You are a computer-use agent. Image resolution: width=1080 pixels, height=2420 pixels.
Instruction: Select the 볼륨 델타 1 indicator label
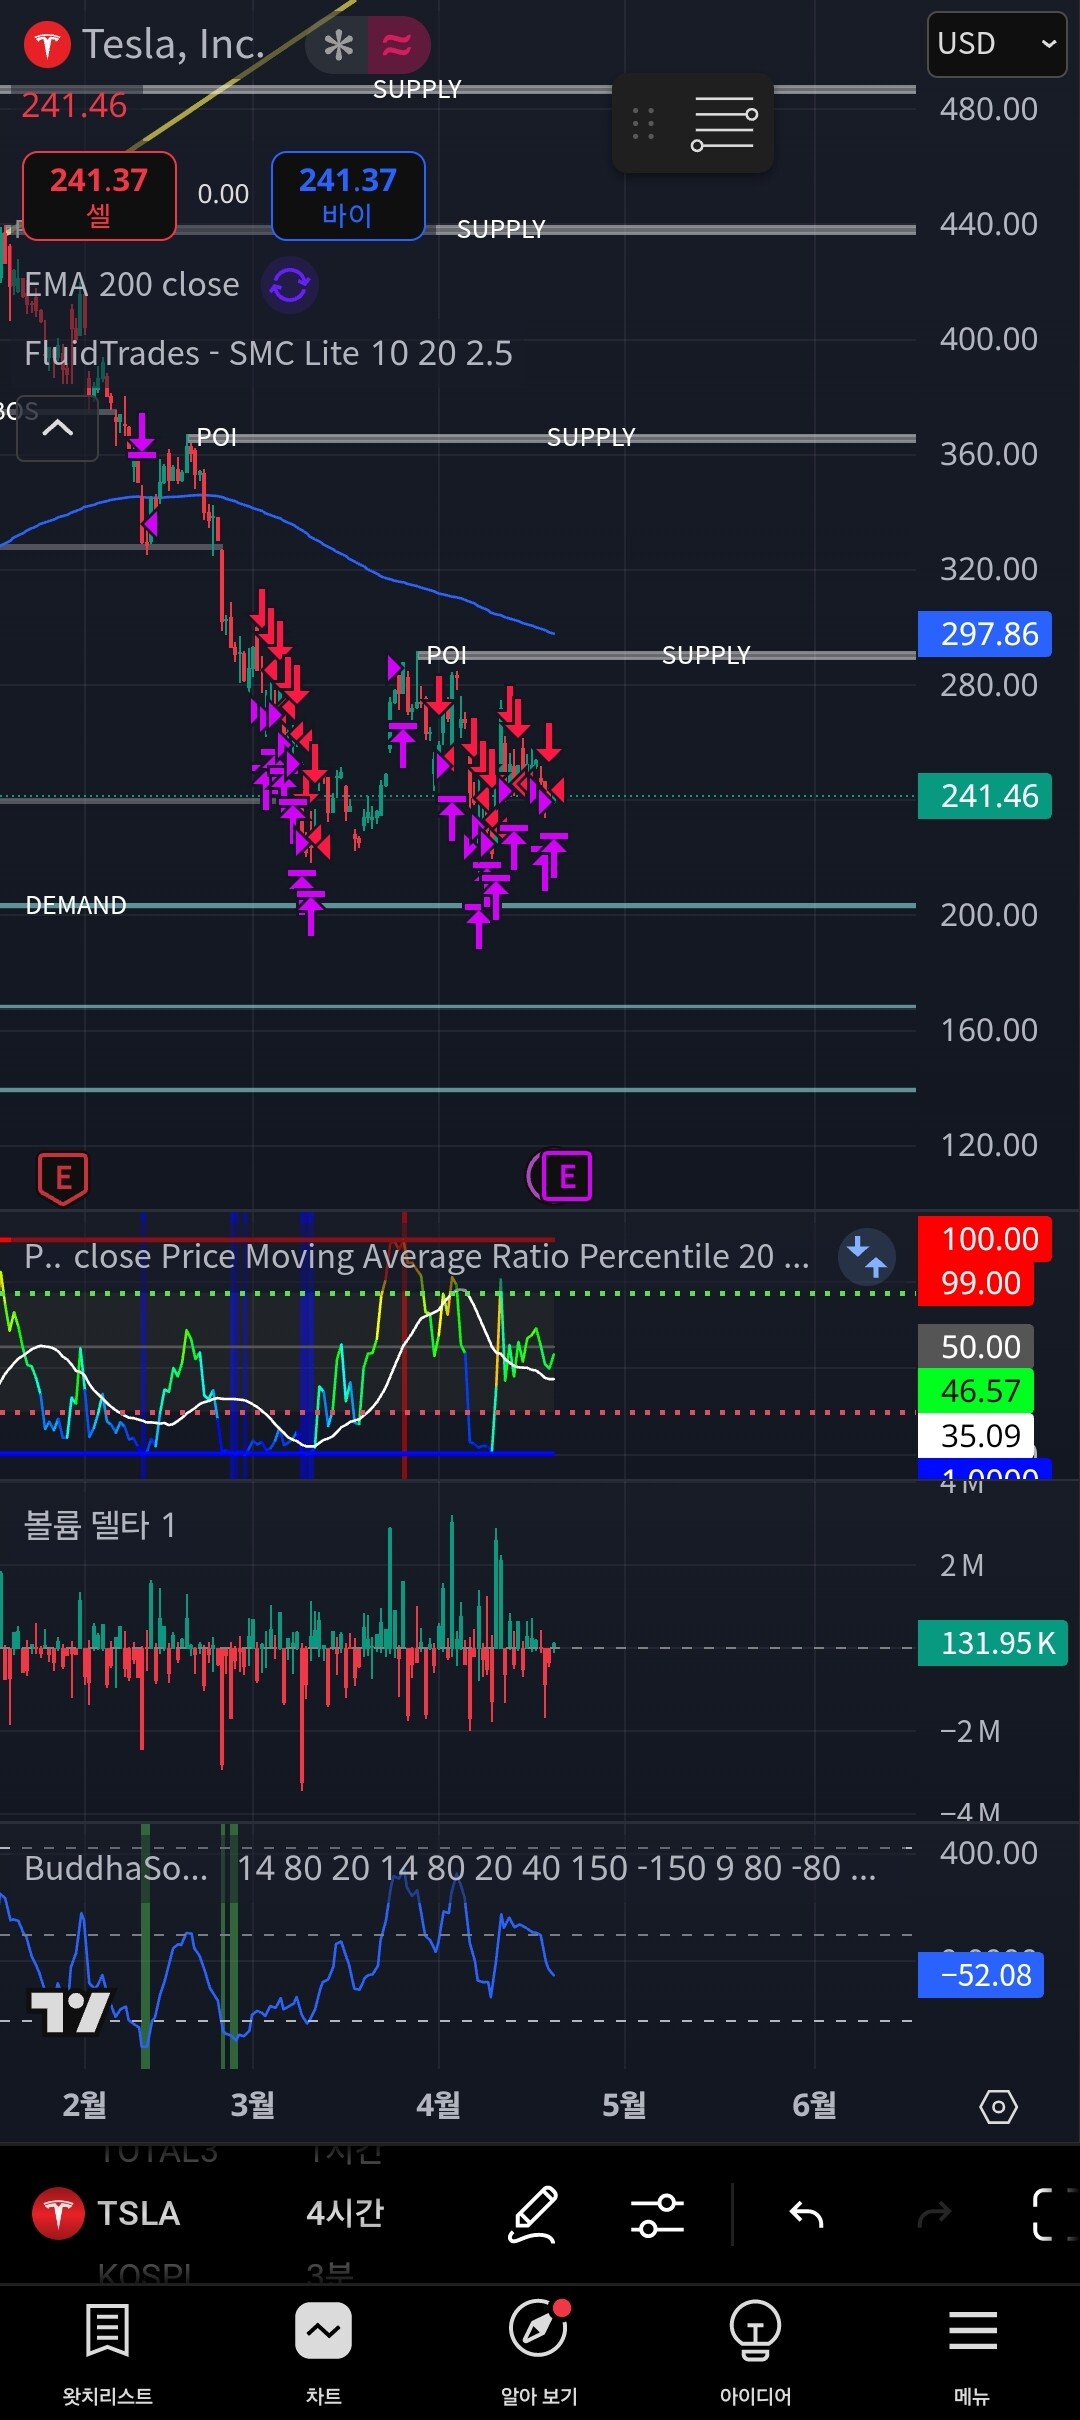click(100, 1525)
